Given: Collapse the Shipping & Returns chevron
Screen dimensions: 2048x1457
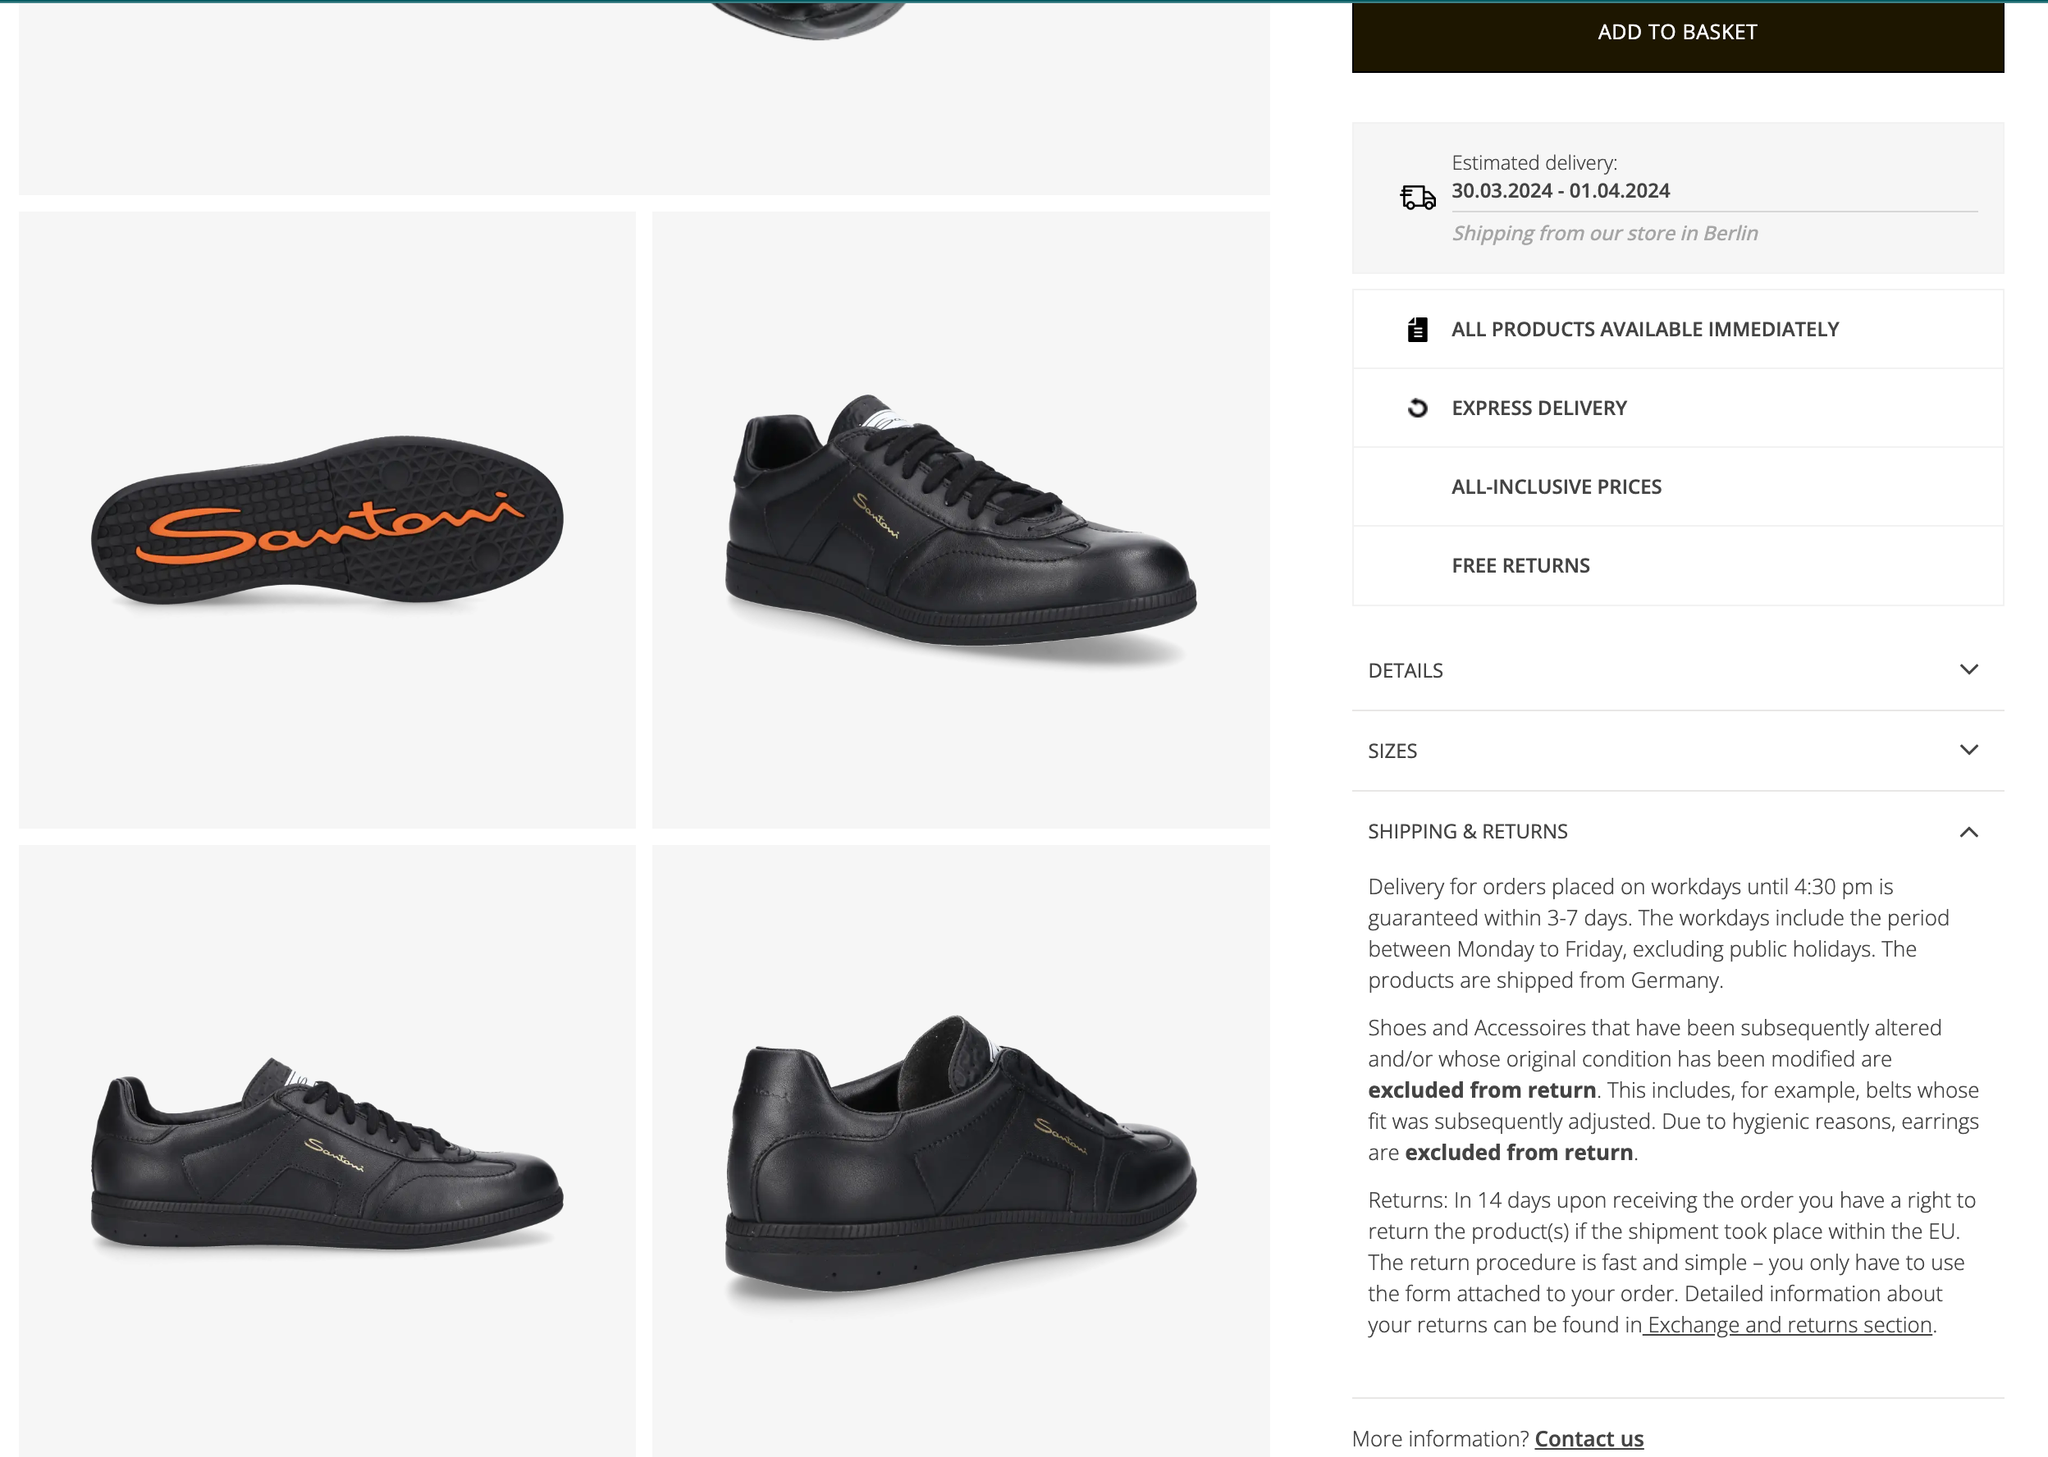Looking at the screenshot, I should coord(1968,832).
